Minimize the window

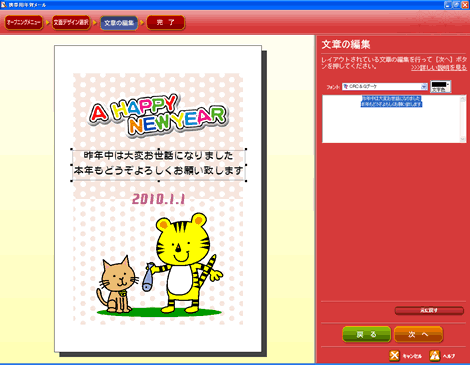448,5
